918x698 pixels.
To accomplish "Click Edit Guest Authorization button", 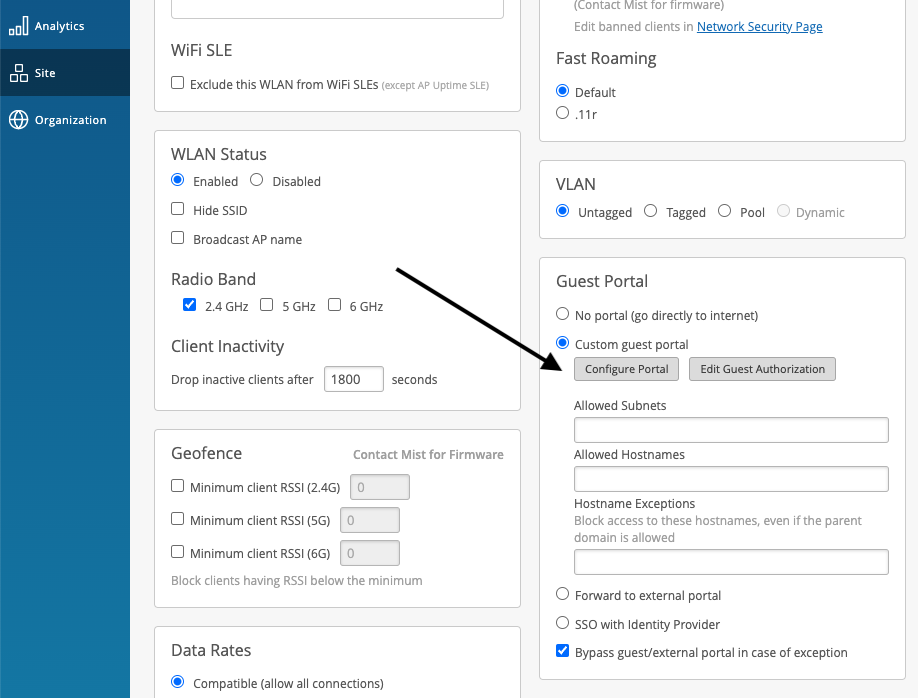I will pyautogui.click(x=762, y=369).
